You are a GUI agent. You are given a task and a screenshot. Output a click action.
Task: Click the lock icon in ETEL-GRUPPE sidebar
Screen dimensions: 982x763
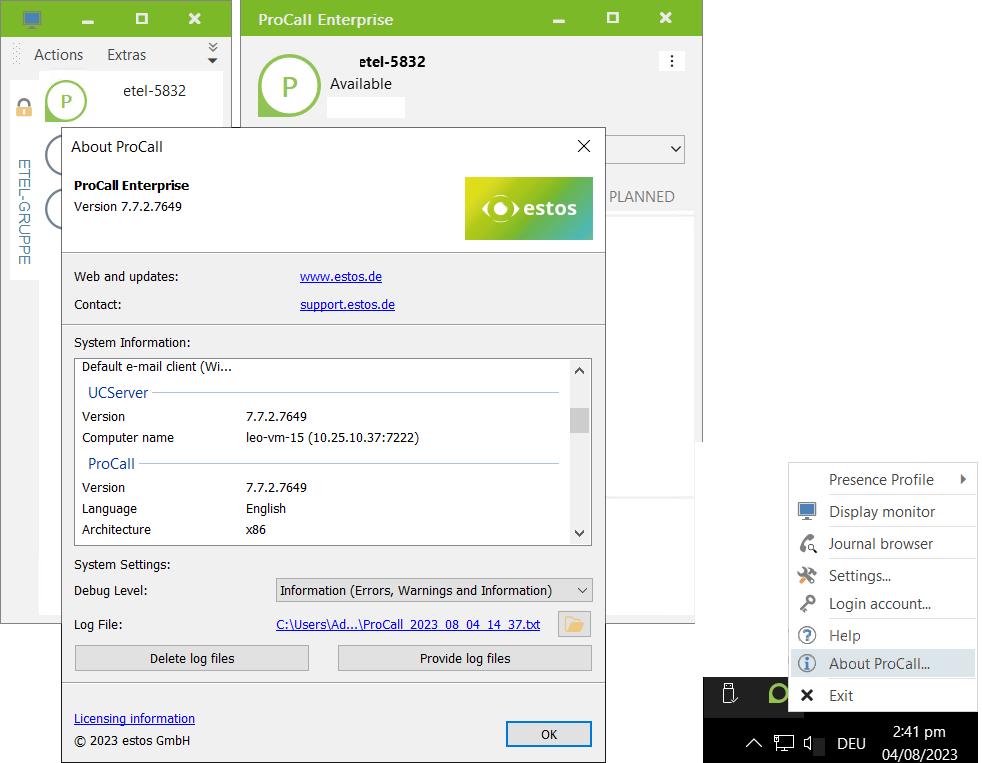(25, 107)
